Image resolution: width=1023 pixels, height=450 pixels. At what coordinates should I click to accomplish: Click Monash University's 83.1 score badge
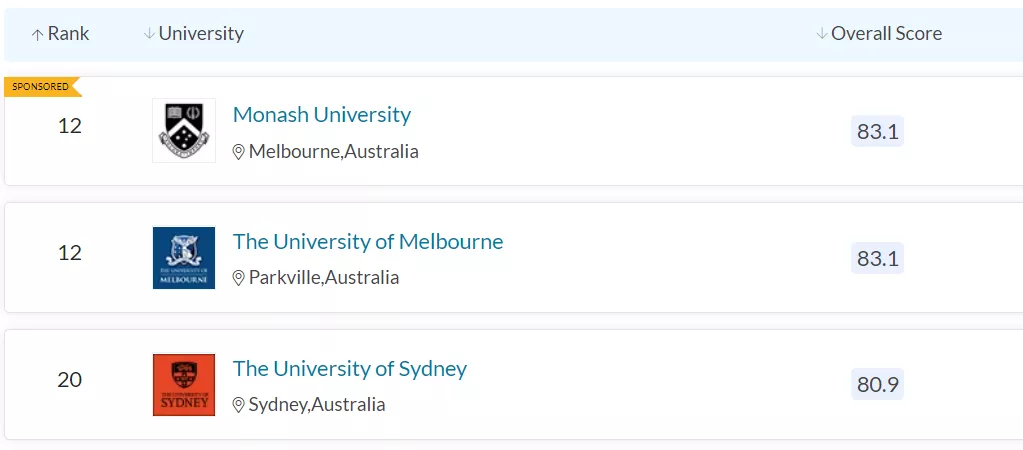click(877, 132)
